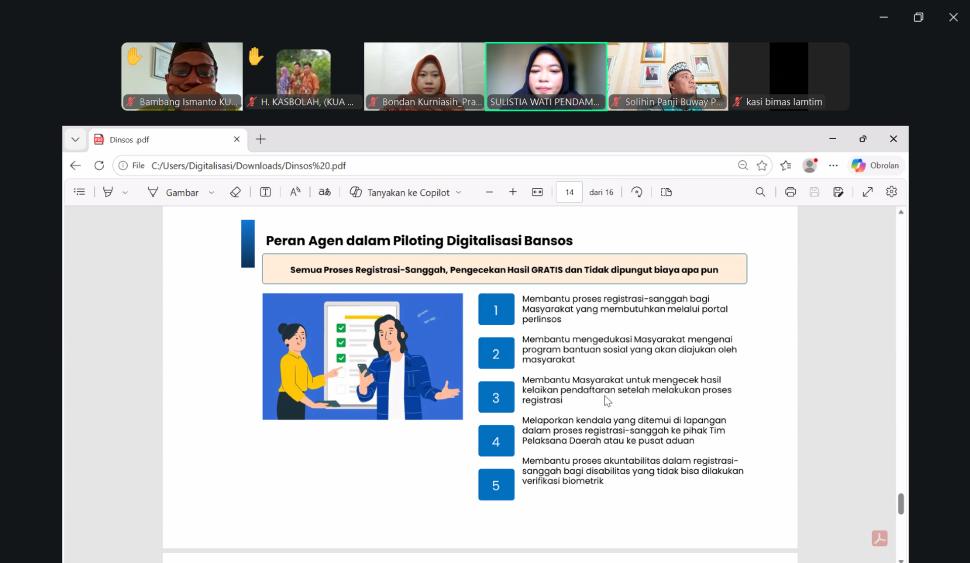Image resolution: width=970 pixels, height=563 pixels.
Task: Select Bambang Ismanto video thumbnail
Action: (x=182, y=76)
